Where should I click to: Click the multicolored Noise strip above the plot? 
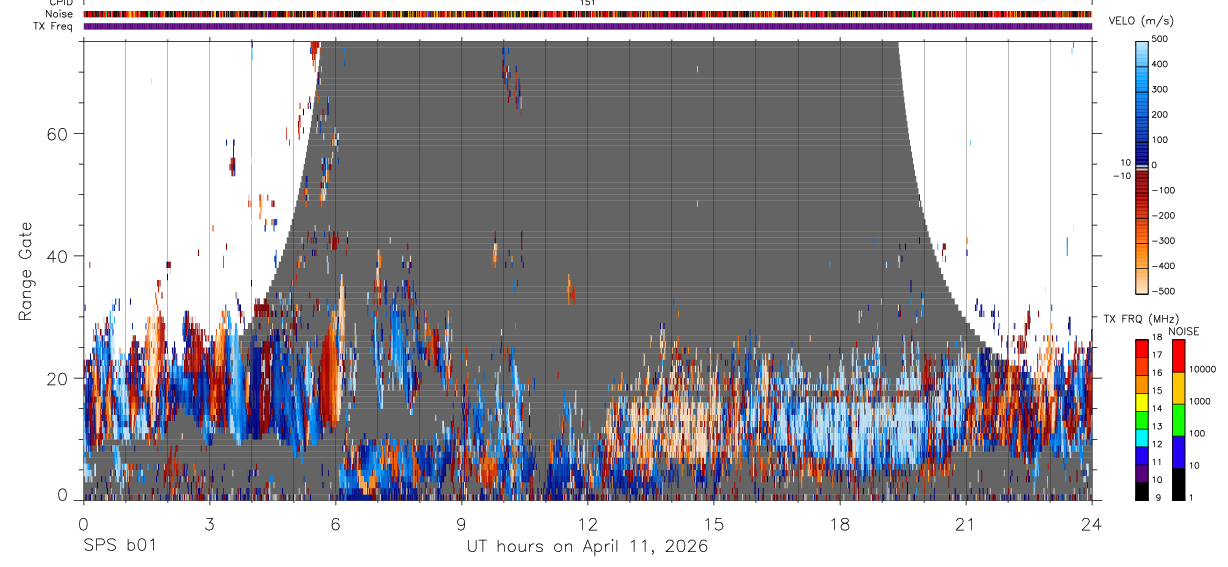coord(588,14)
